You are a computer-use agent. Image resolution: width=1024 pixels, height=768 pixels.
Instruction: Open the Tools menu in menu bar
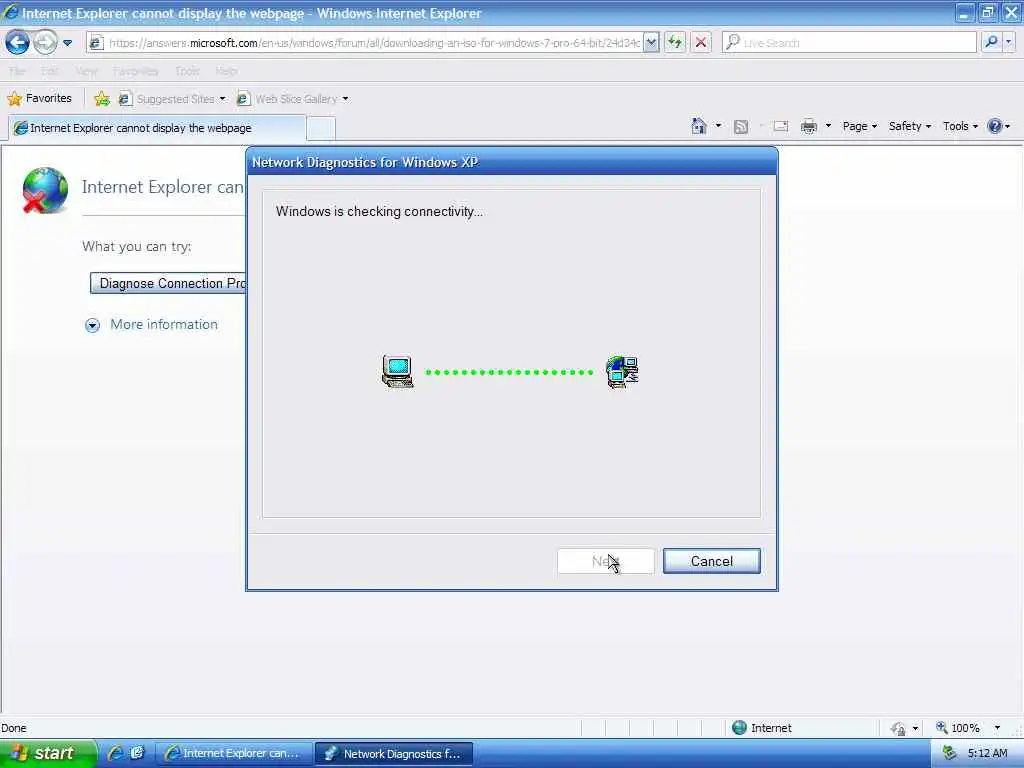tap(187, 71)
